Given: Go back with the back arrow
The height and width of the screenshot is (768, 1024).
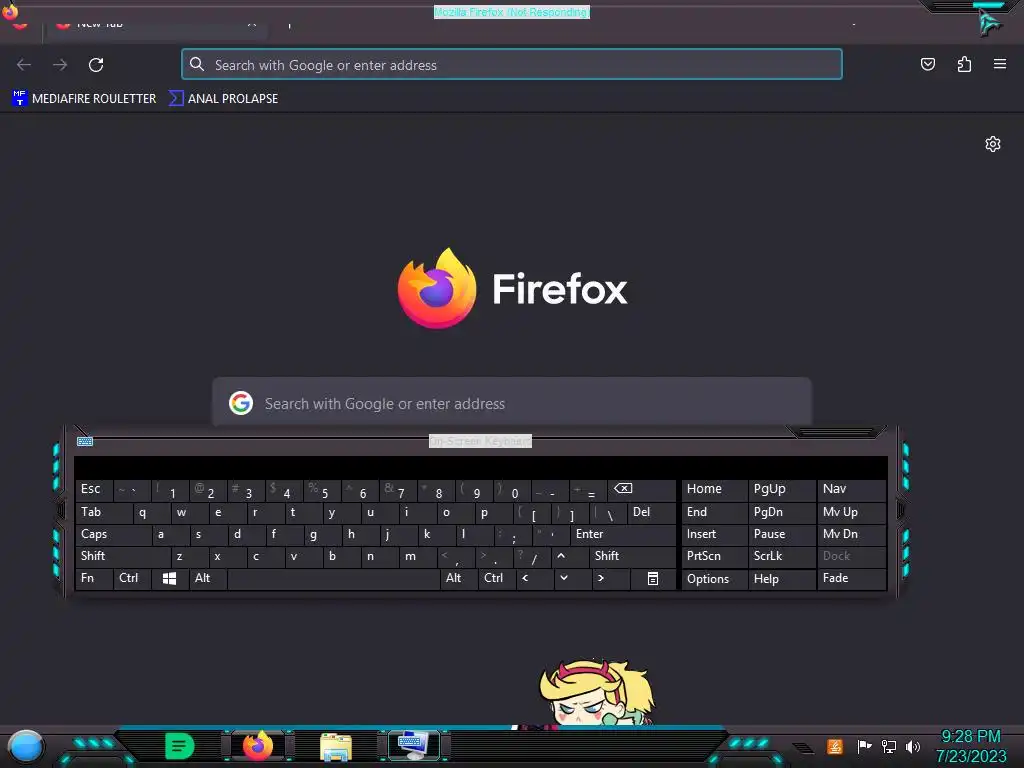Looking at the screenshot, I should pos(24,65).
